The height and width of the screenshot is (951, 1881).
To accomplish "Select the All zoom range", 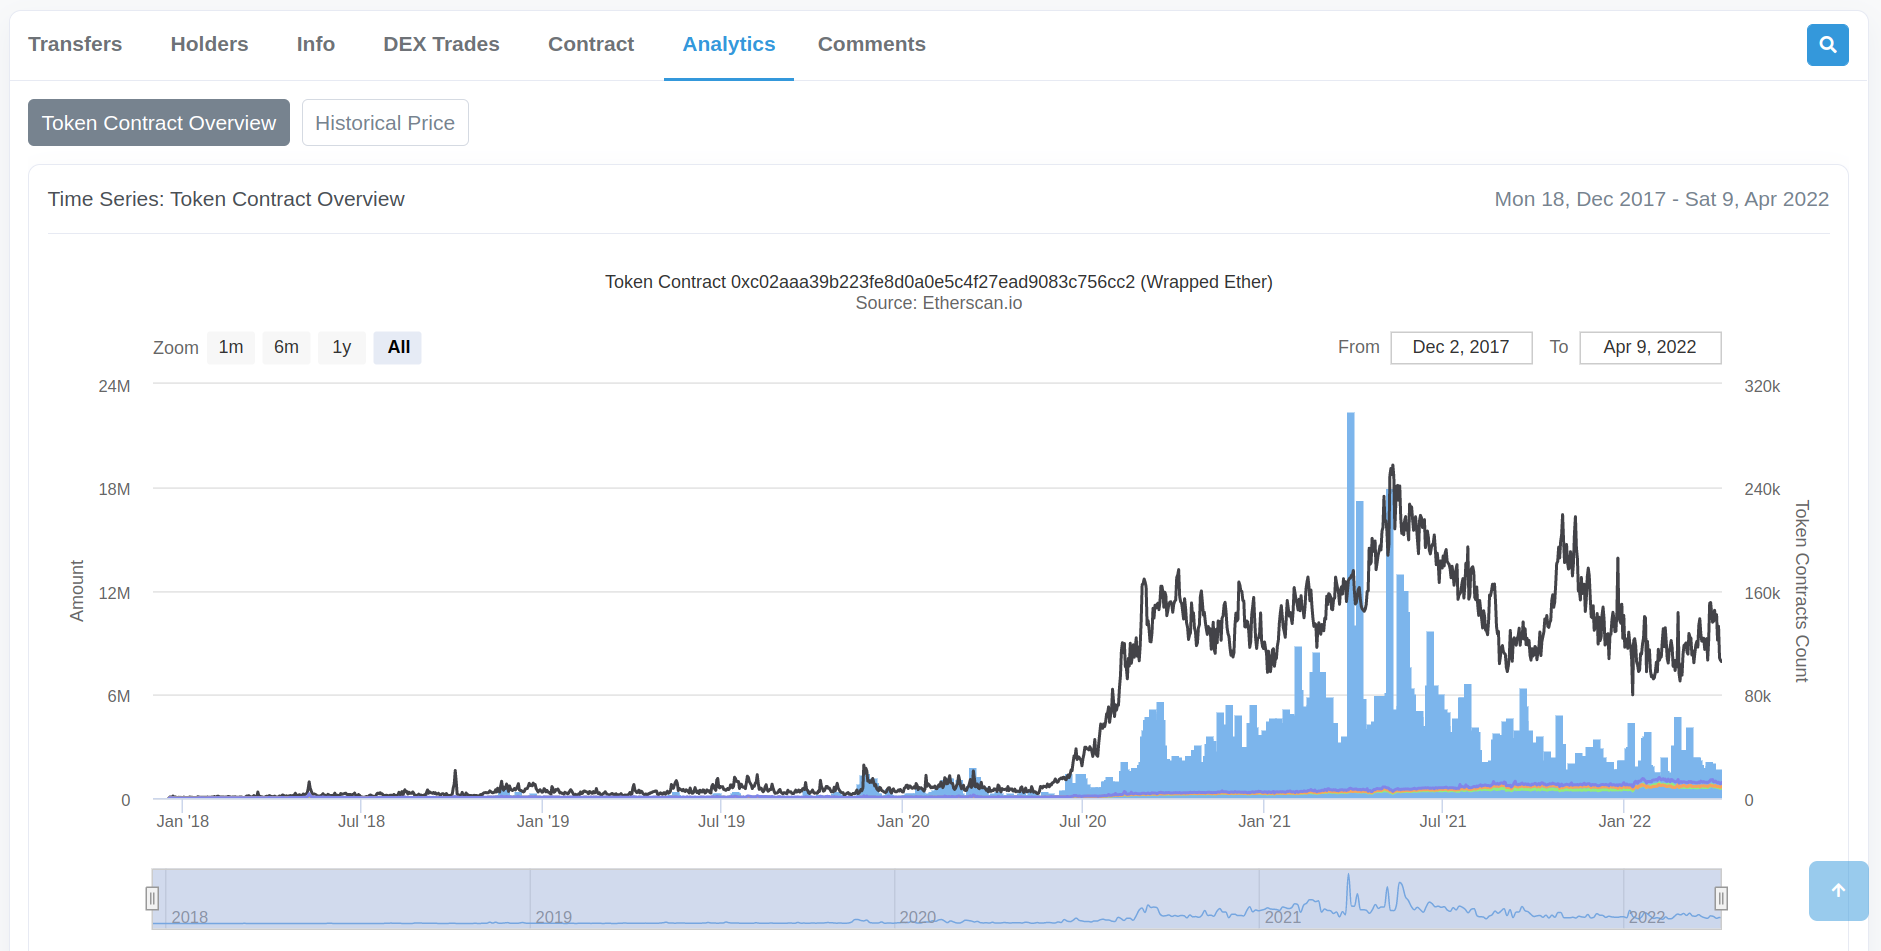I will pos(398,347).
